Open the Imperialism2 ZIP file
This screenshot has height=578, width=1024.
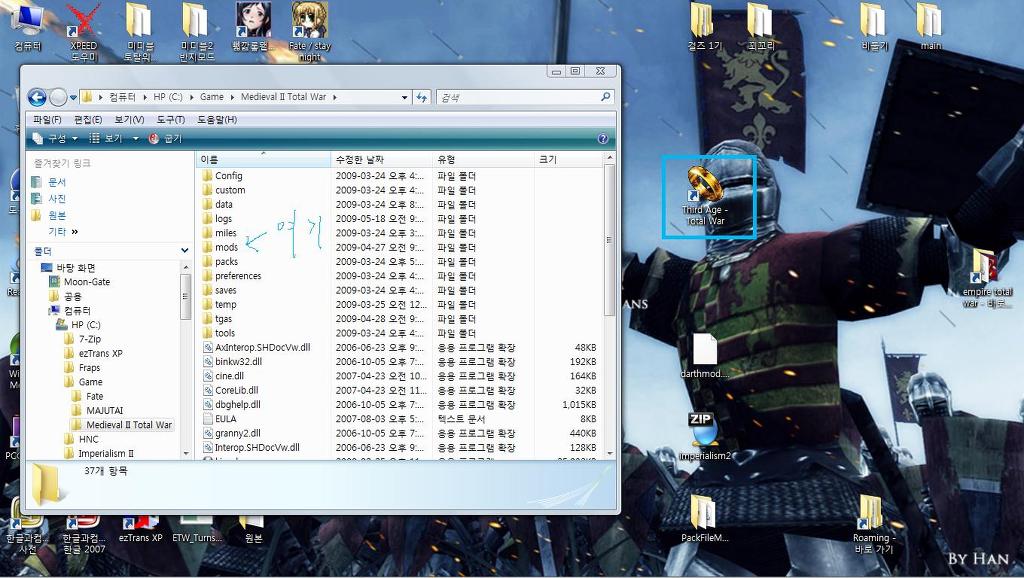[704, 436]
